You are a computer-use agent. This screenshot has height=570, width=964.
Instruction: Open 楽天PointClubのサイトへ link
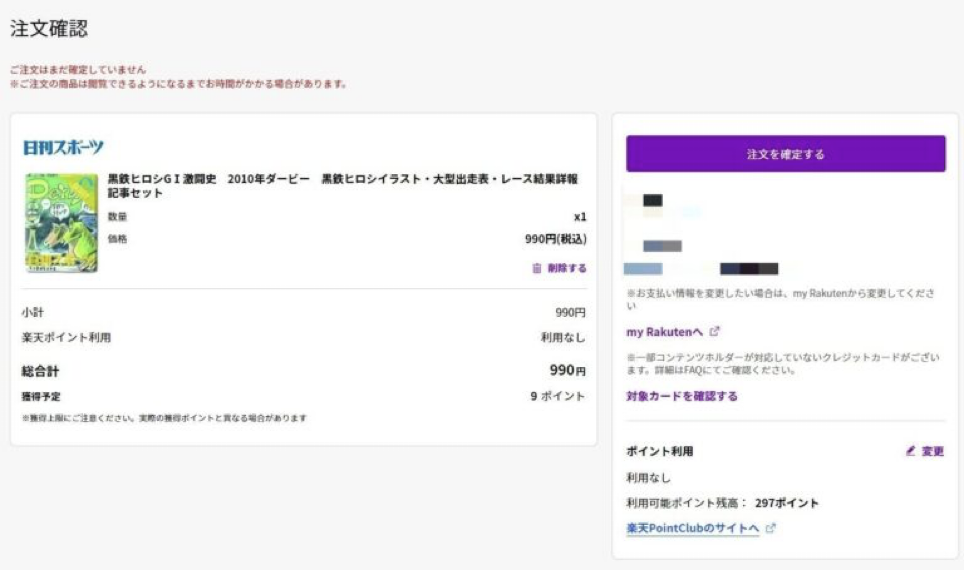coord(693,528)
